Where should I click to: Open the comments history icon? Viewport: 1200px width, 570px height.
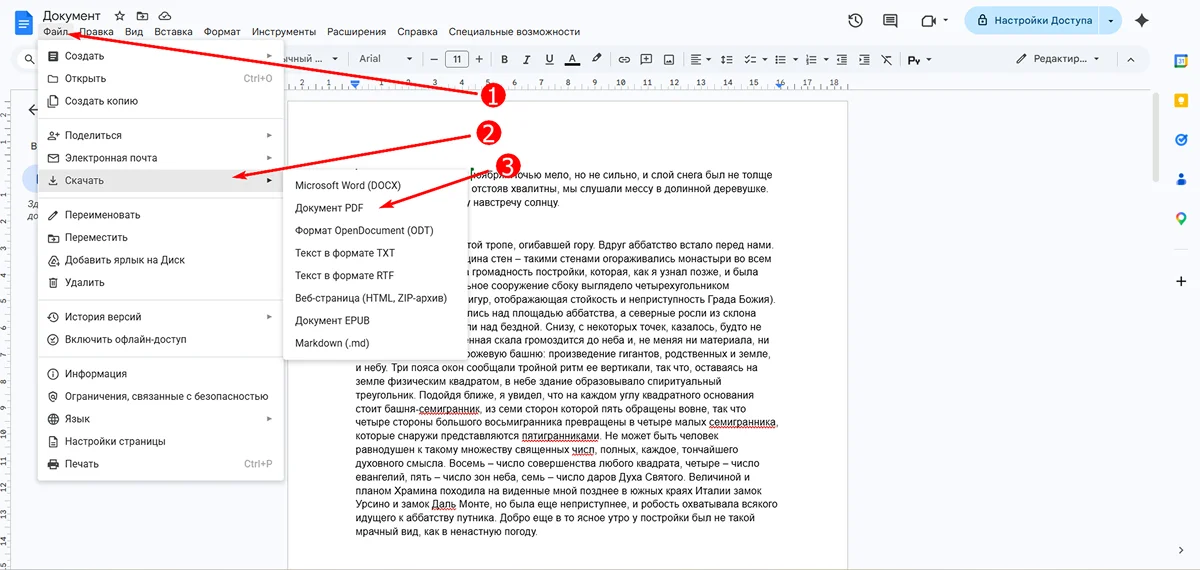click(x=890, y=20)
